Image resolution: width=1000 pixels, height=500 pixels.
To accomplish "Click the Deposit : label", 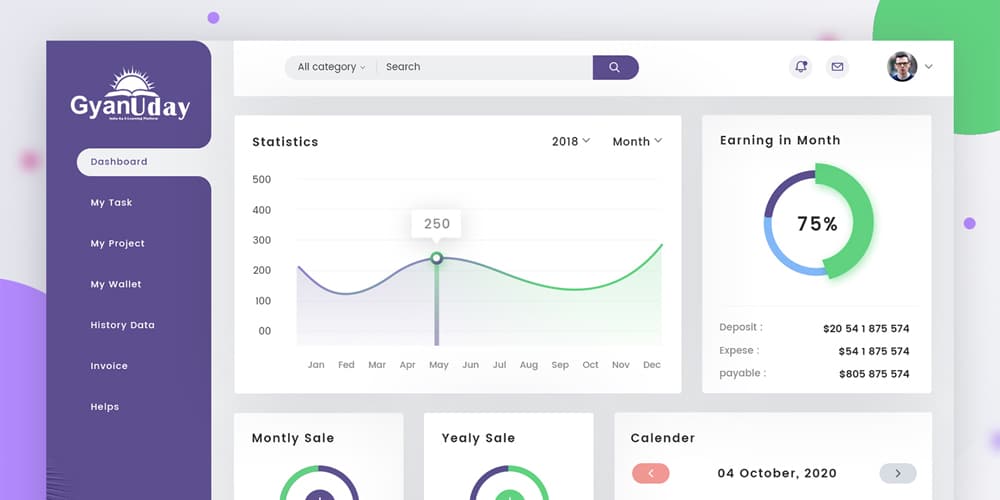I will 741,327.
